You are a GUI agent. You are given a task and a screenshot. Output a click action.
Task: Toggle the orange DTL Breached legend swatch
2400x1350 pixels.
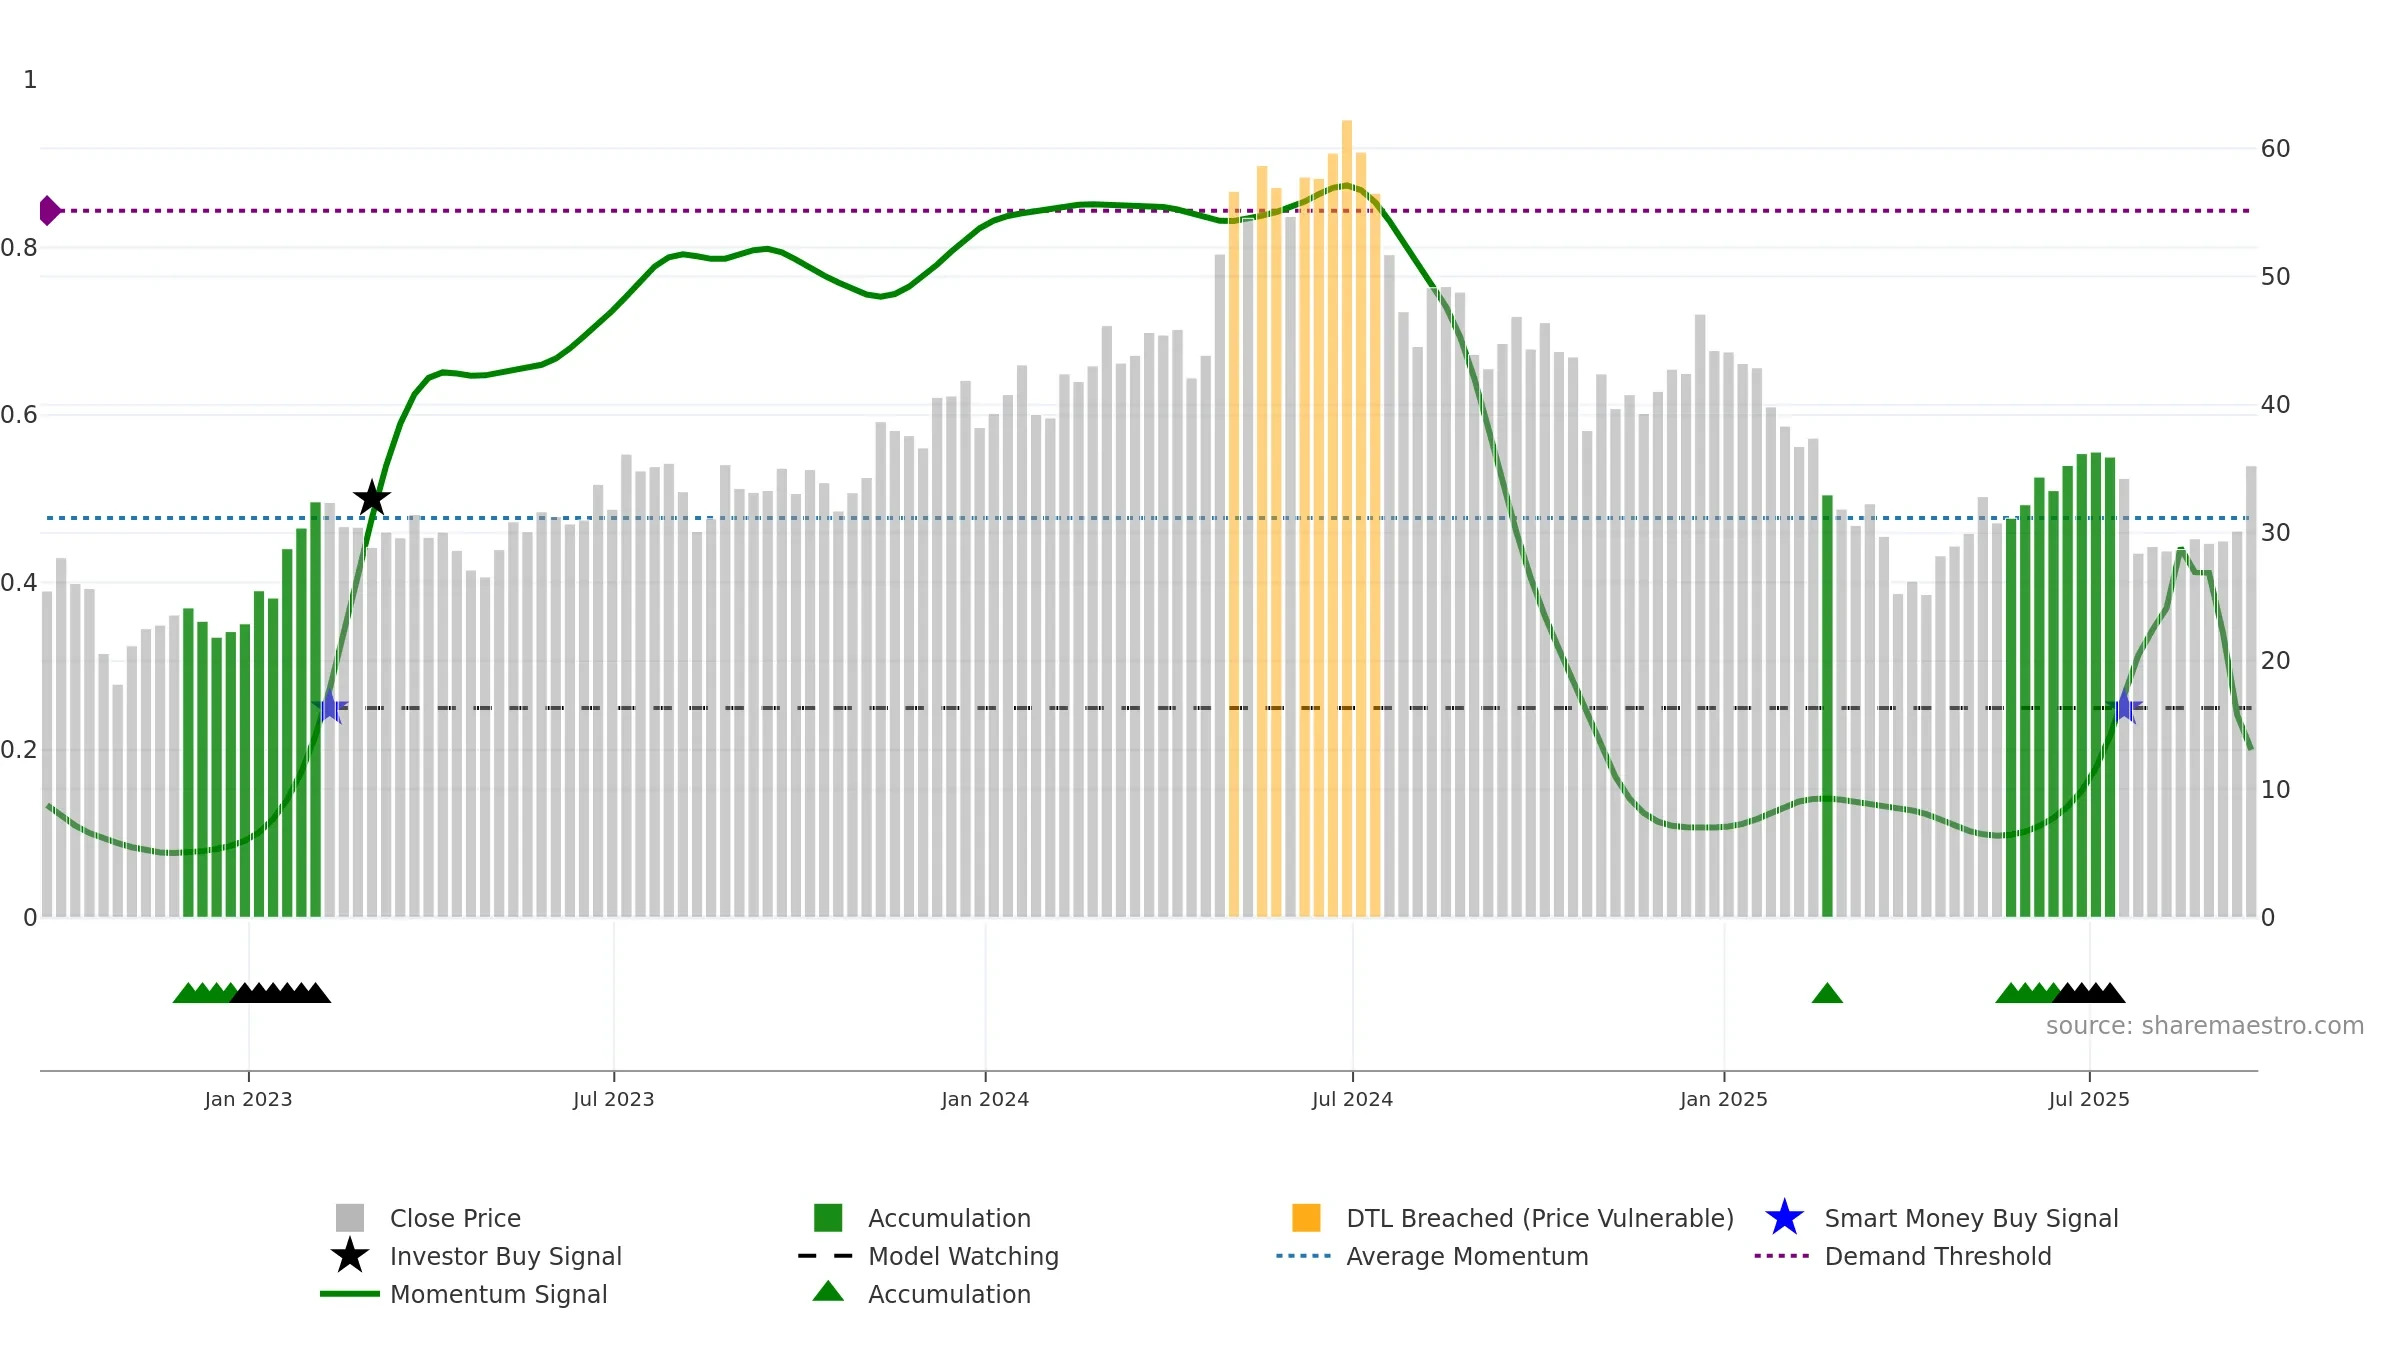tap(1306, 1218)
